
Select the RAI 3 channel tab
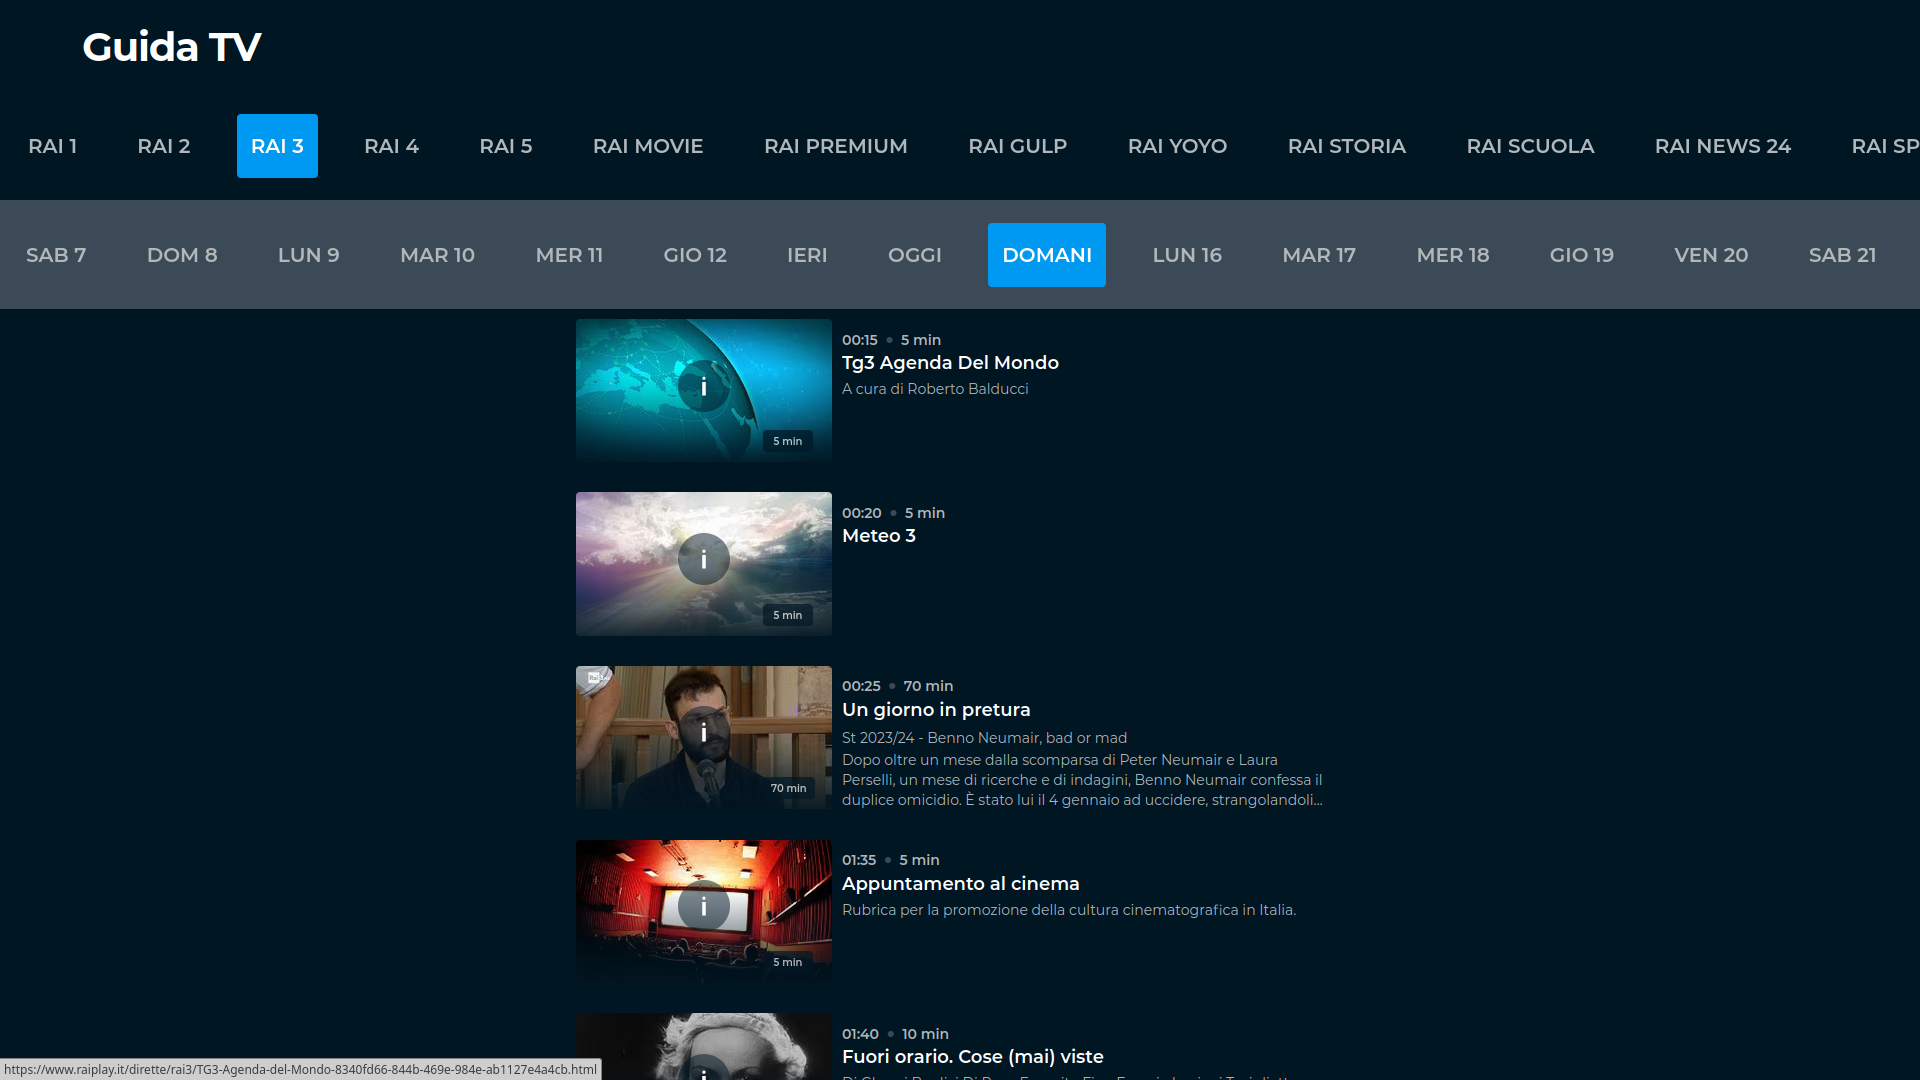tap(277, 146)
